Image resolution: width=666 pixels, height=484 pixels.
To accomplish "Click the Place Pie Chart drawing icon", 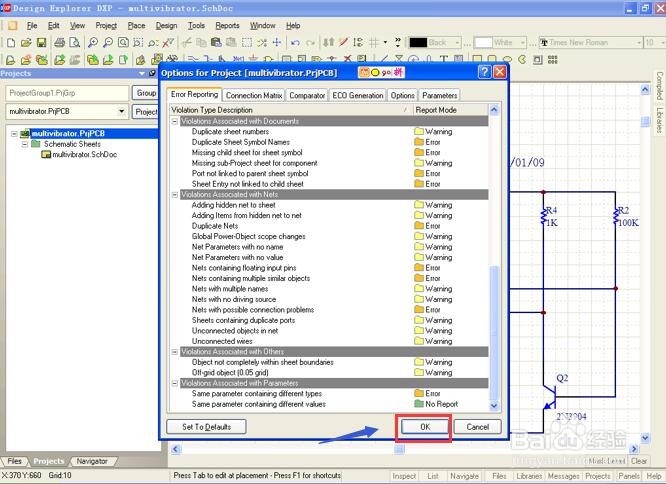I will 522,59.
